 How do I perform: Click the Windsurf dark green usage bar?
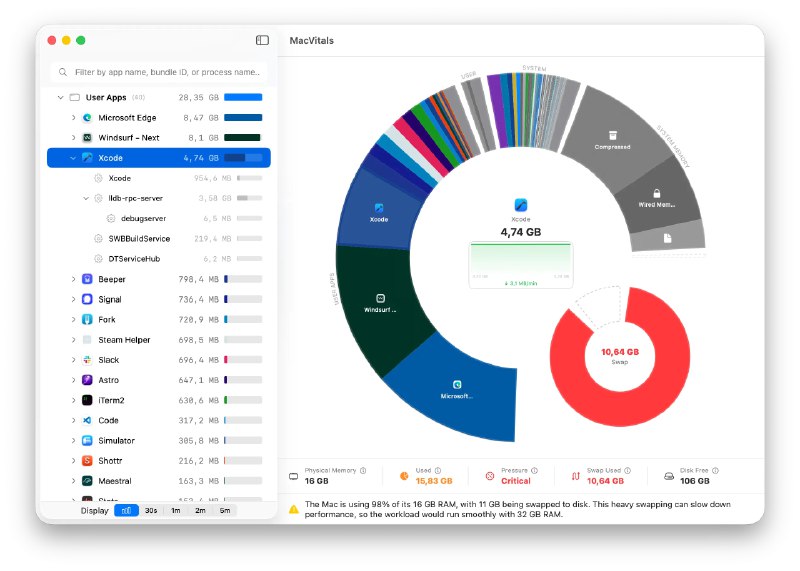(x=242, y=138)
